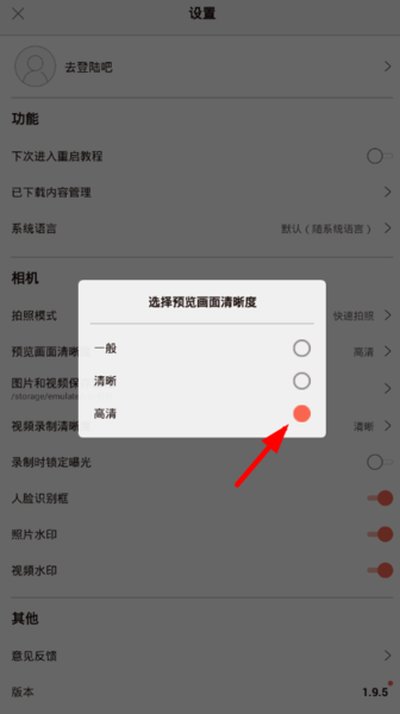Turn off 视频水印 switch
Viewport: 400px width, 714px height.
pos(380,570)
